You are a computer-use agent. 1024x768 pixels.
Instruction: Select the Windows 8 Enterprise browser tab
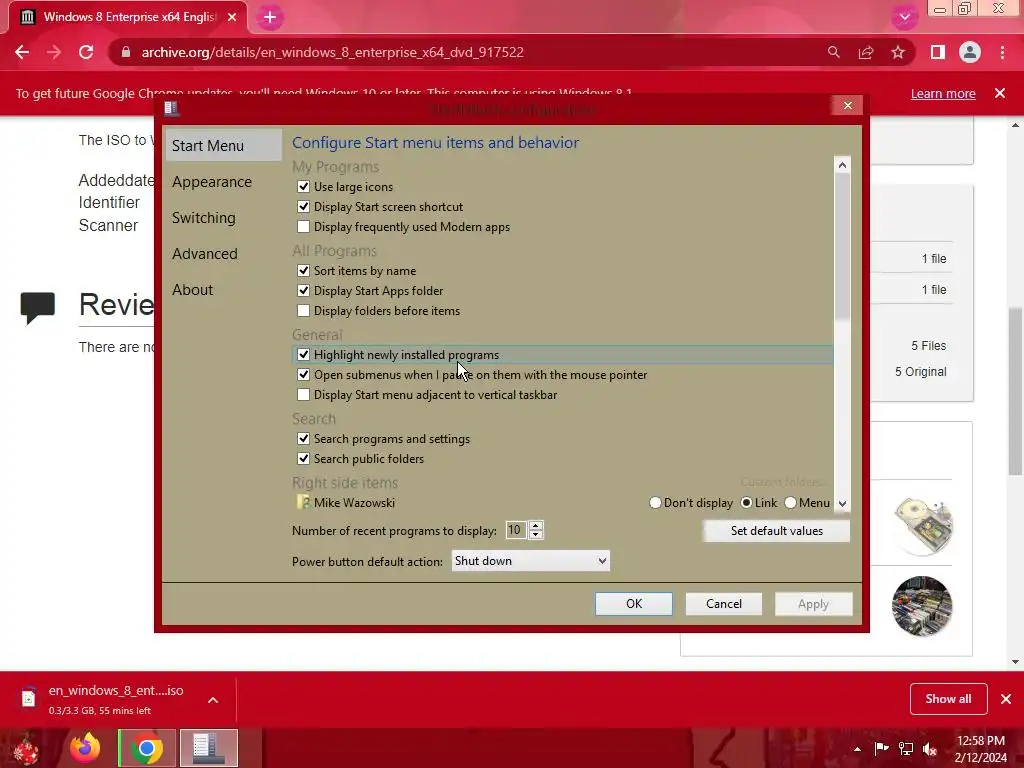[128, 17]
